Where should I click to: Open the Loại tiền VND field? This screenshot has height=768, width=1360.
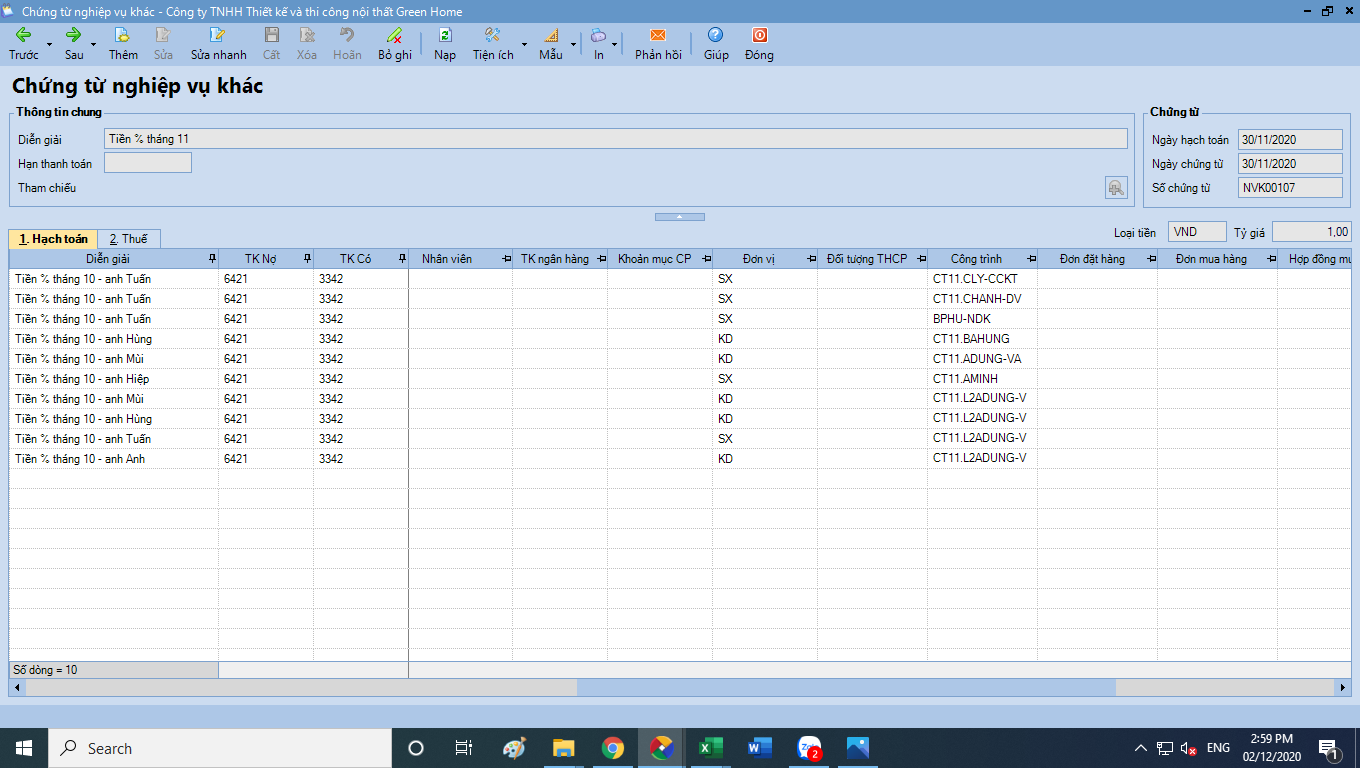[1197, 232]
